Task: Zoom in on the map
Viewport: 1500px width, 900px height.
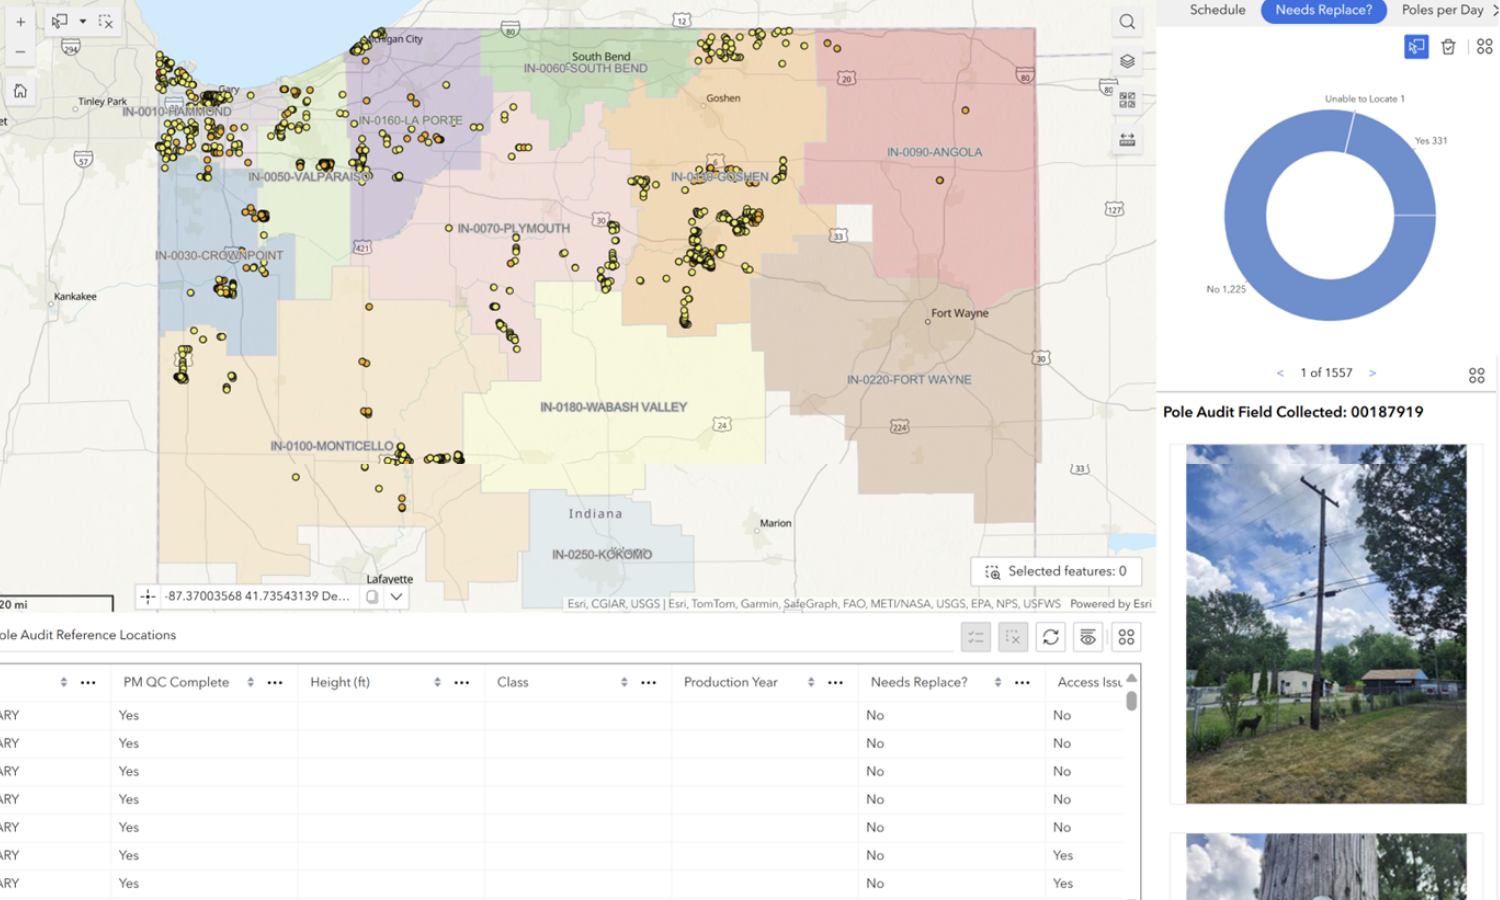Action: pyautogui.click(x=20, y=21)
